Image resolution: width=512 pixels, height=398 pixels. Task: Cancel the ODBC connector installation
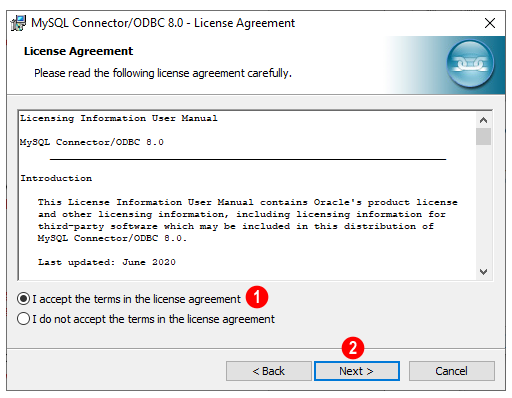[452, 371]
